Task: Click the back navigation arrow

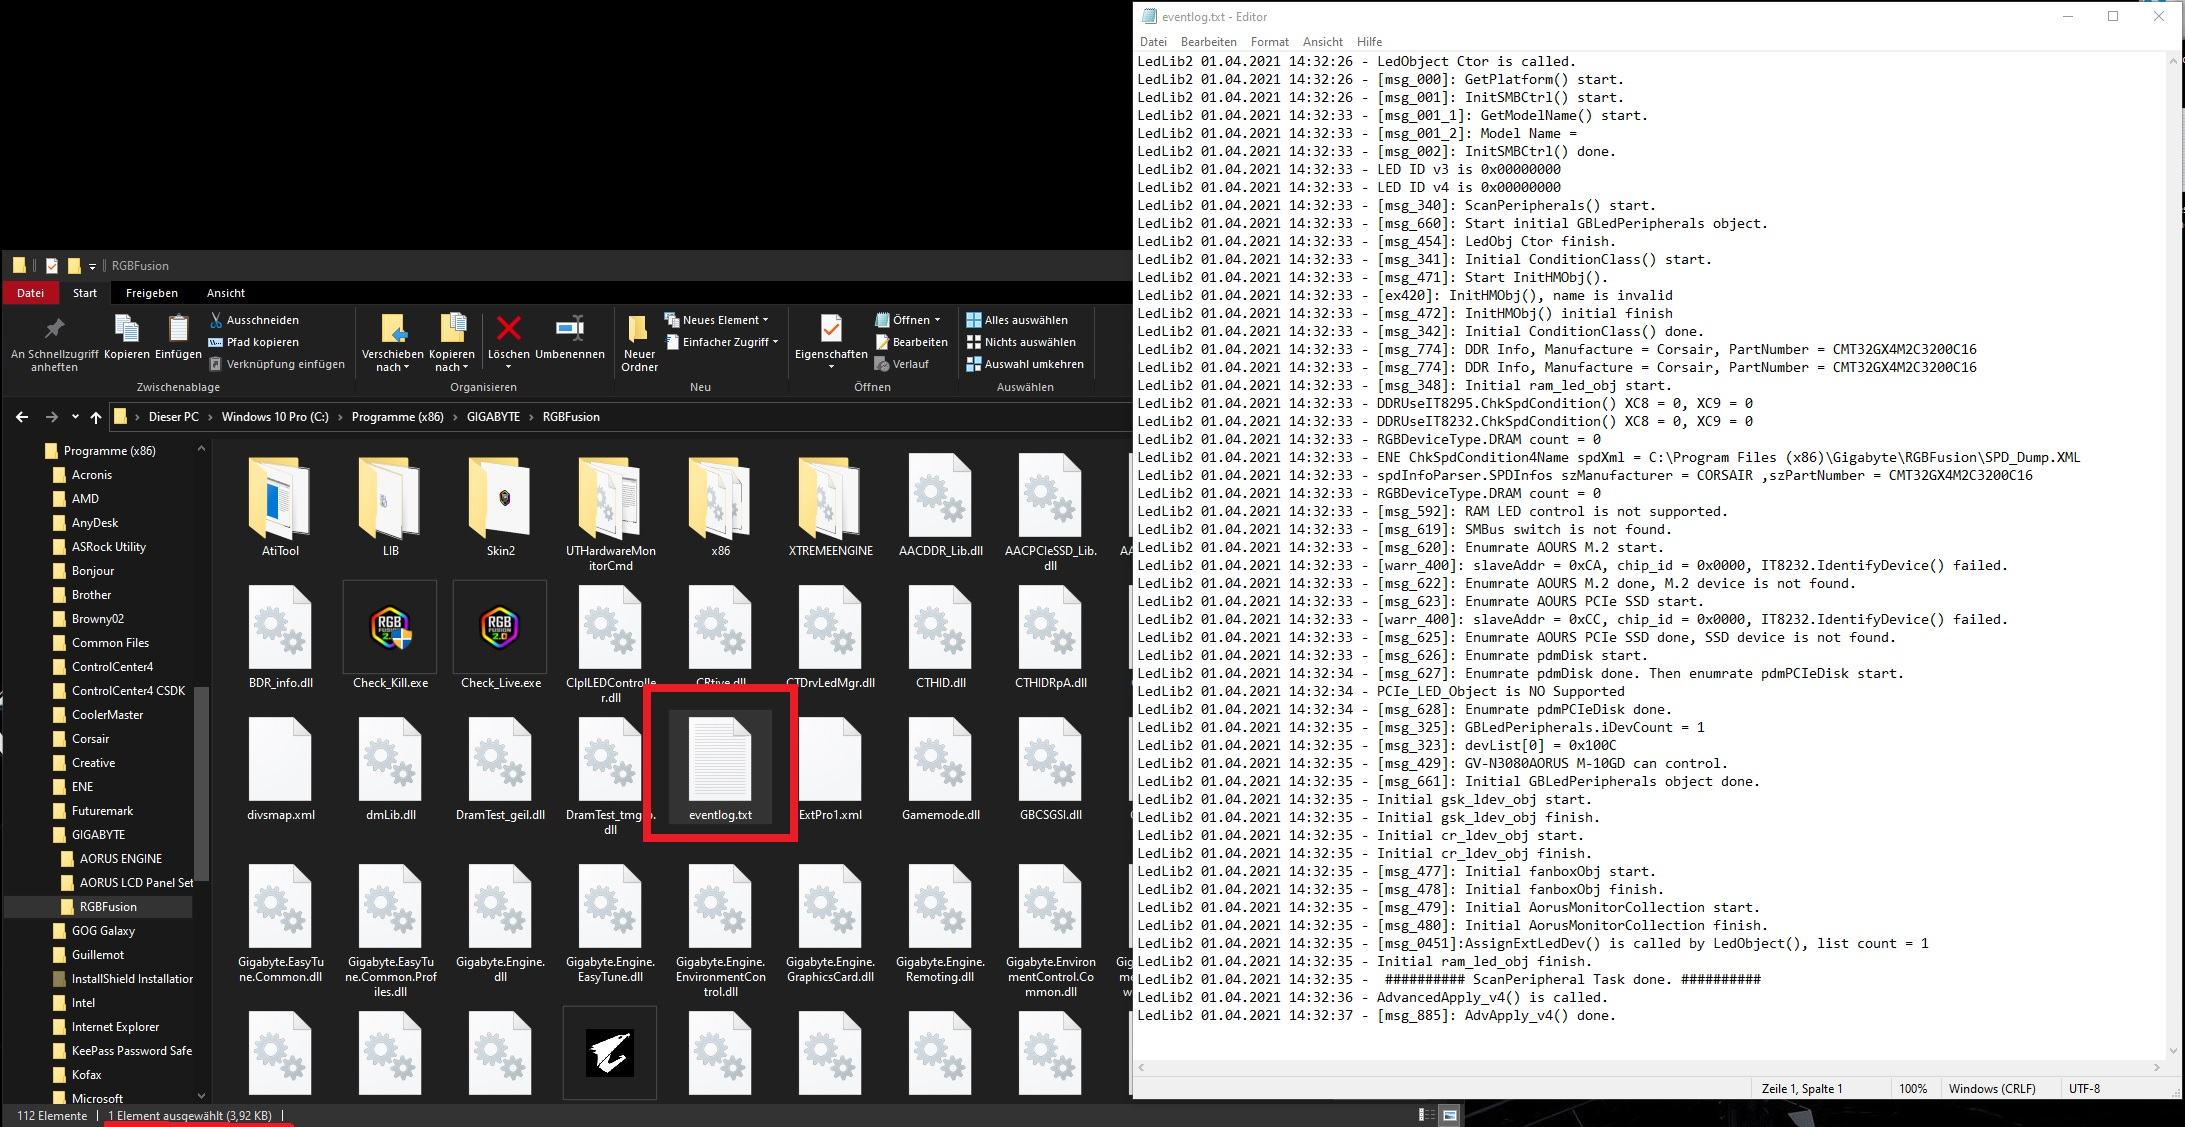Action: [22, 417]
